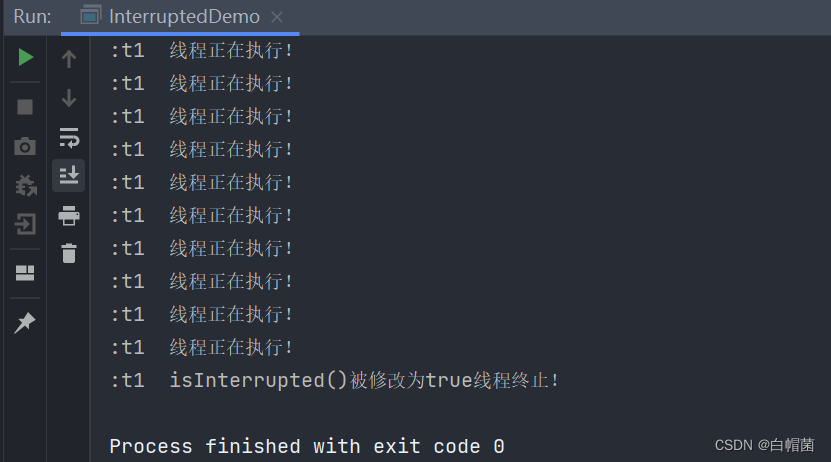Click the Run panel label
The width and height of the screenshot is (831, 462).
pyautogui.click(x=32, y=16)
